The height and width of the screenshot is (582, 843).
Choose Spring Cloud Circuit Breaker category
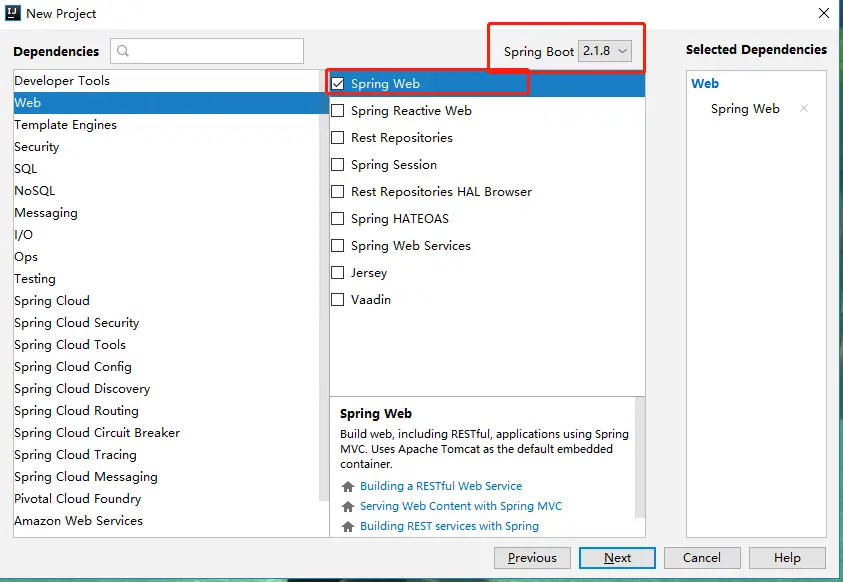tap(166, 433)
